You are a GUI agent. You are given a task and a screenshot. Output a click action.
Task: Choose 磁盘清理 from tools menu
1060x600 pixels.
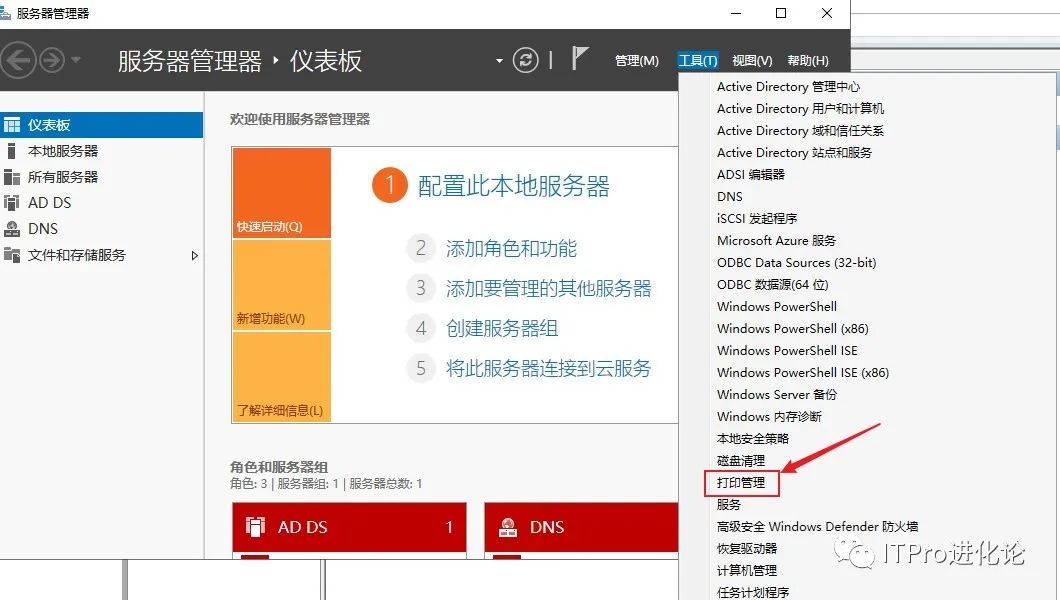tap(741, 461)
